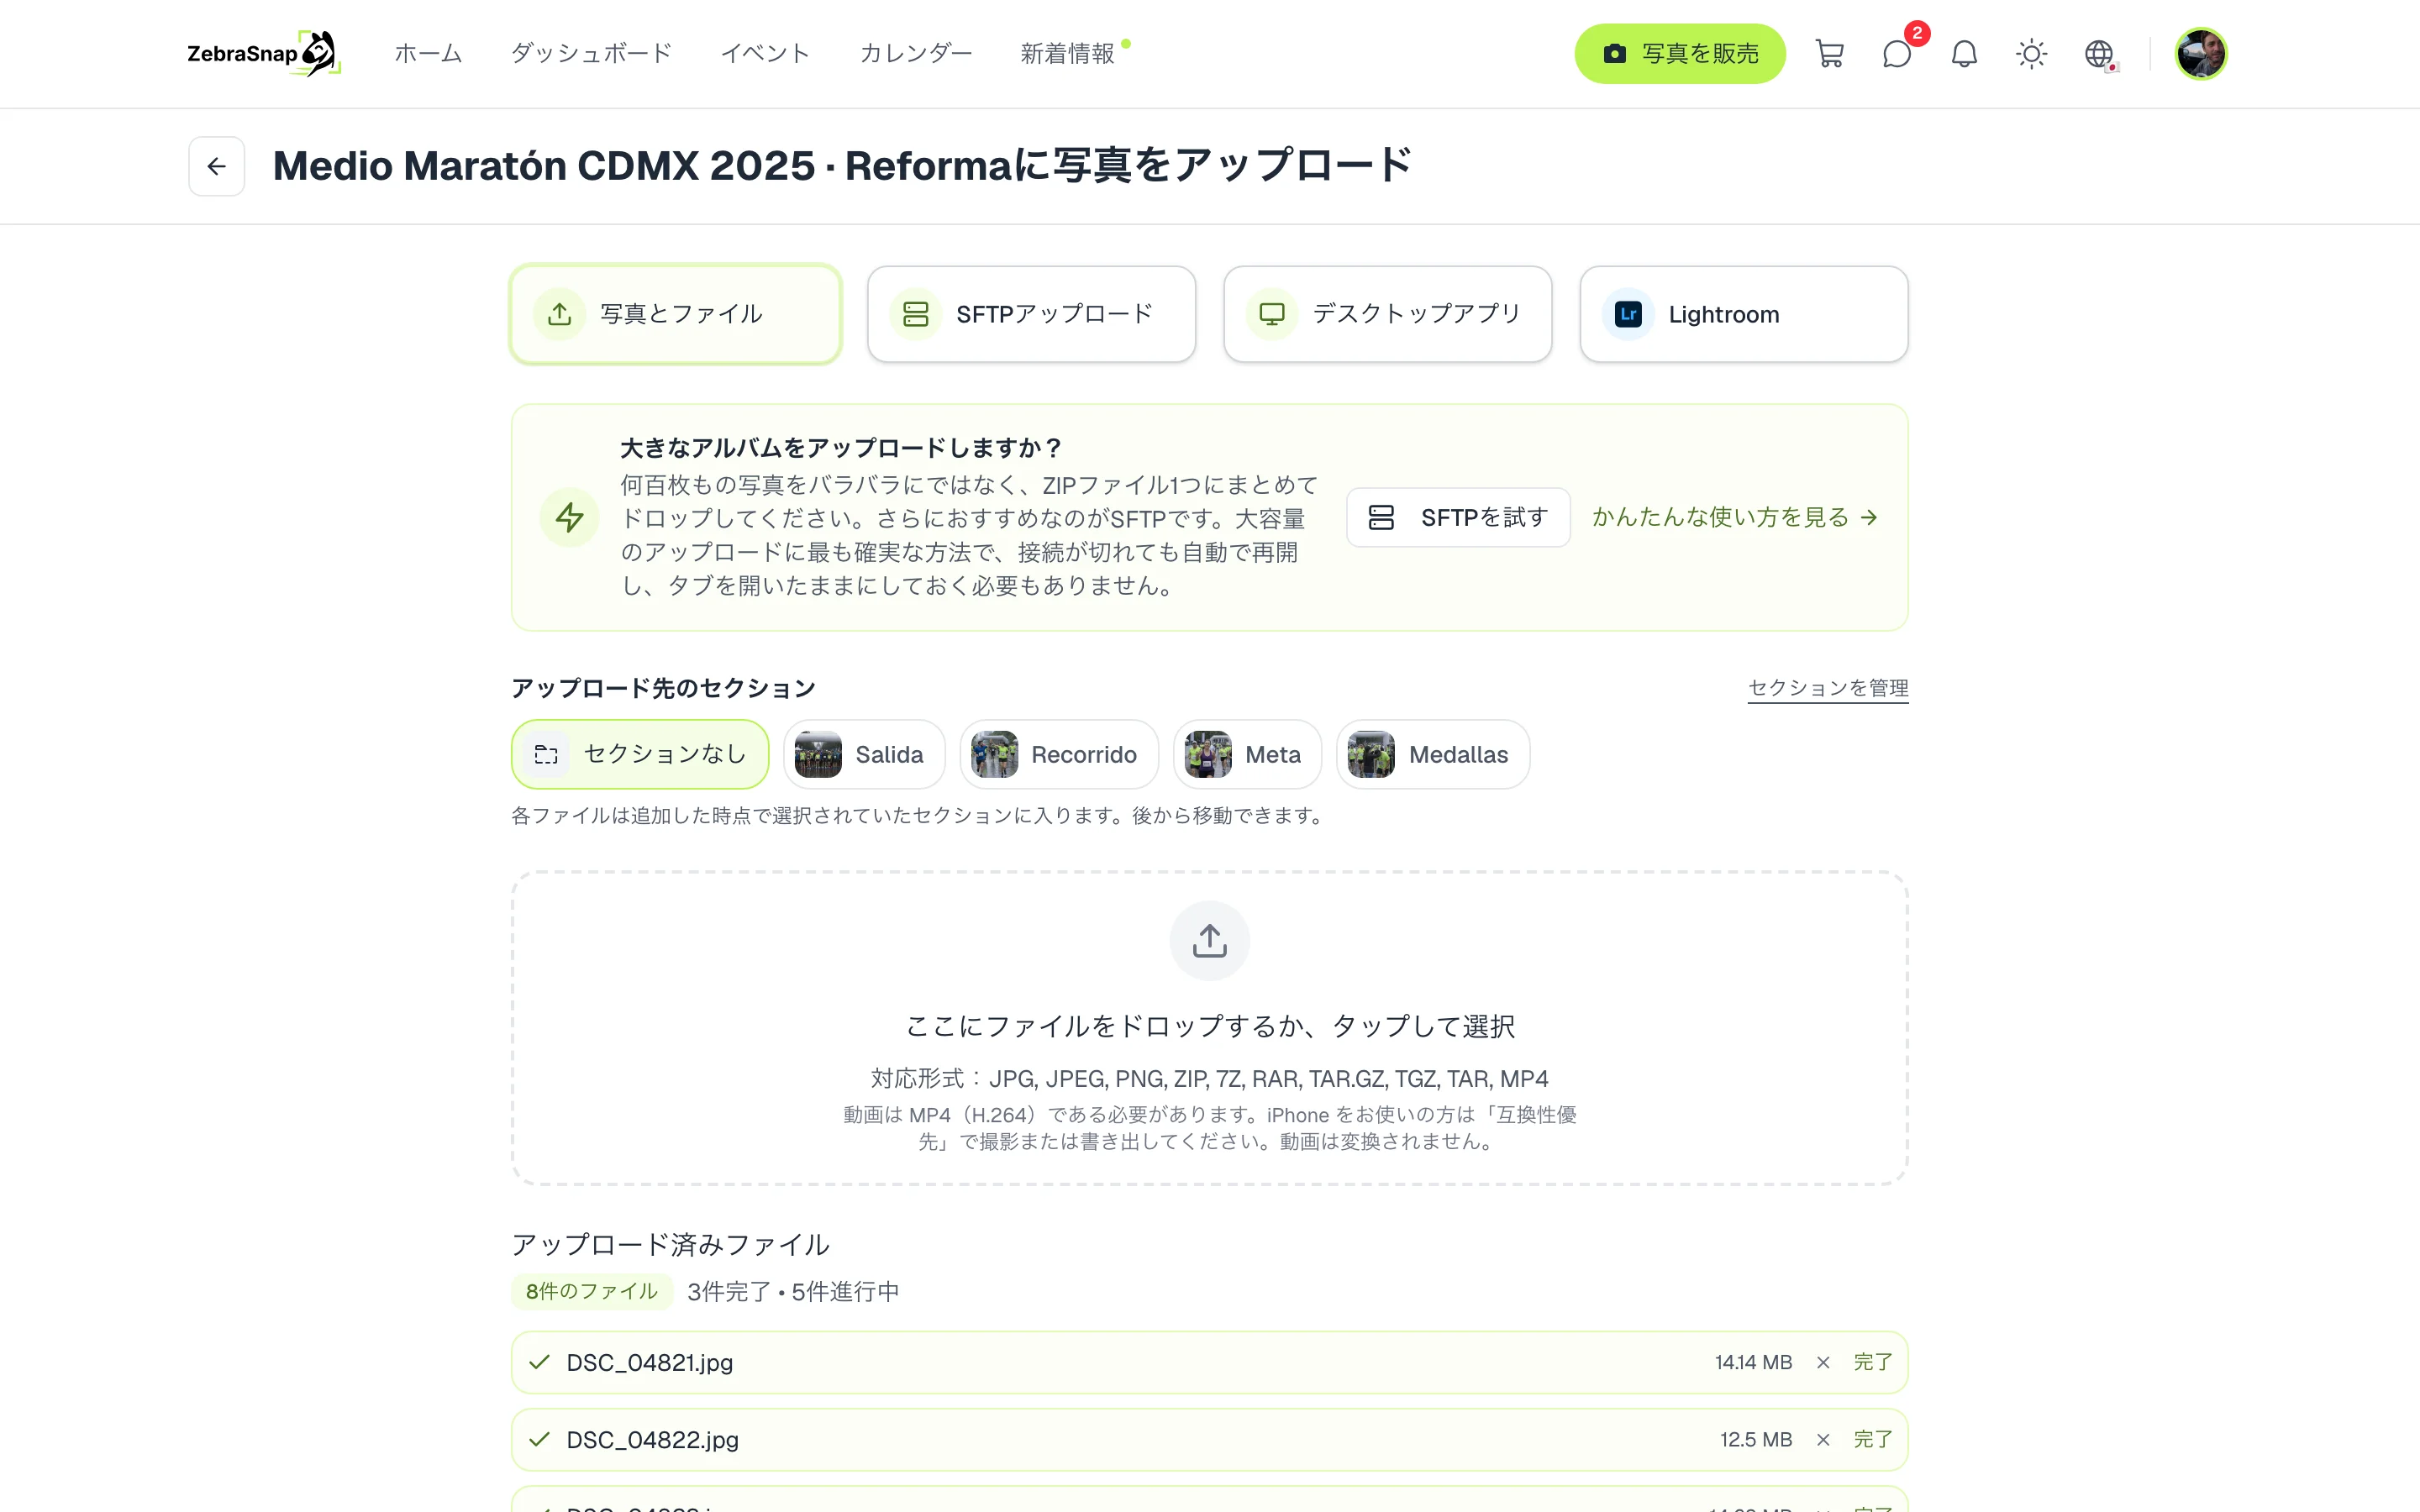Click the 12.5 MB file size
This screenshot has width=2420, height=1512.
(x=1756, y=1439)
